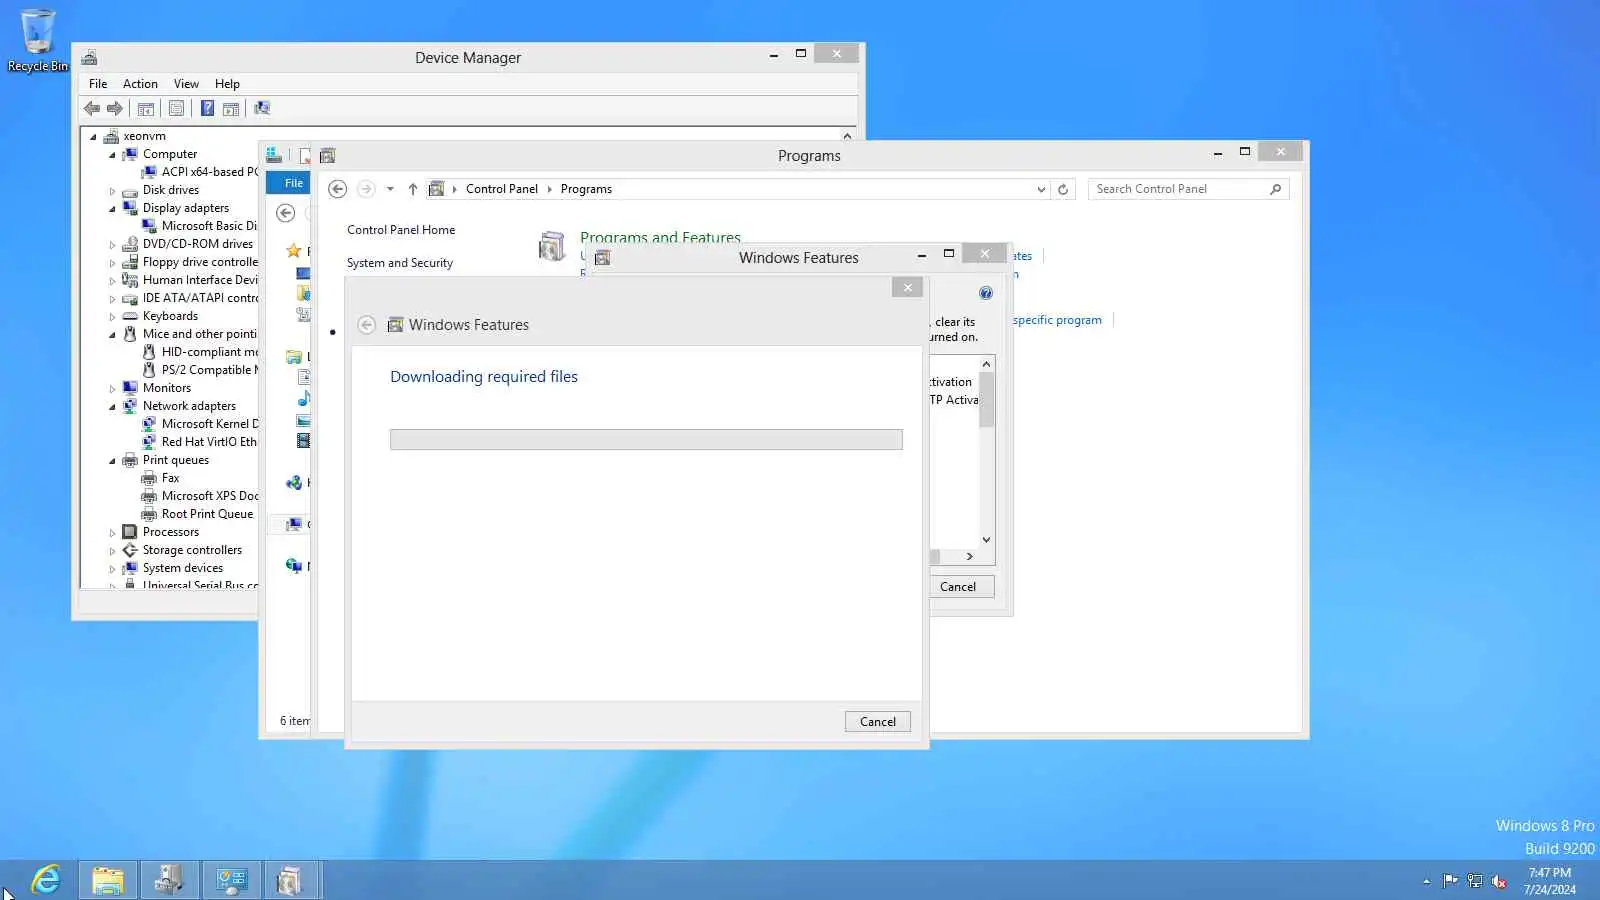Click the Downloading required files progress bar
Screen dimensions: 1600x900
pyautogui.click(x=646, y=440)
